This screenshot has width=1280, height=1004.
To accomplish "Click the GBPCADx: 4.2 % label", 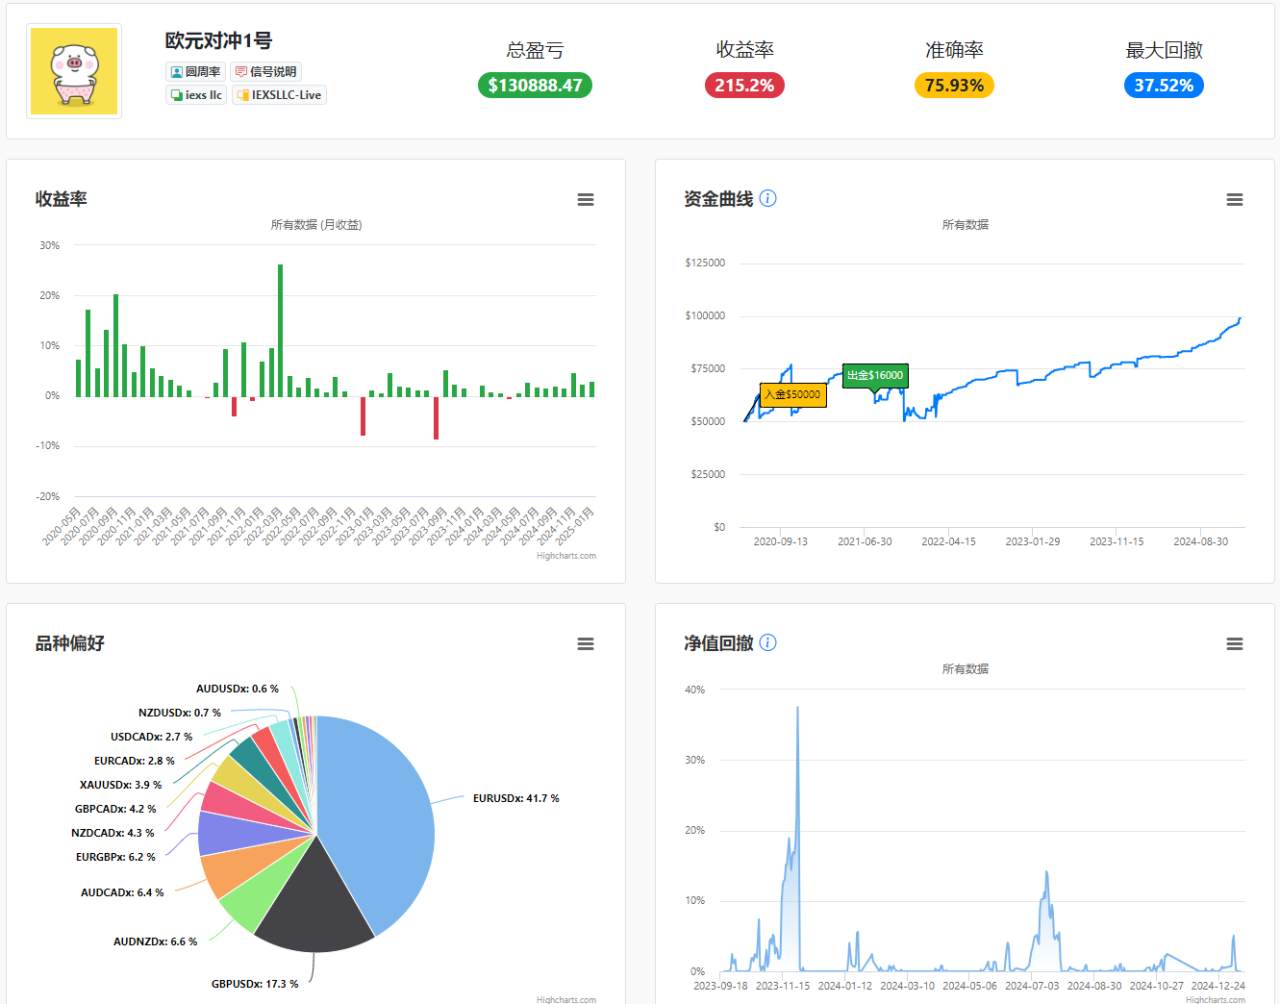I will tap(116, 809).
